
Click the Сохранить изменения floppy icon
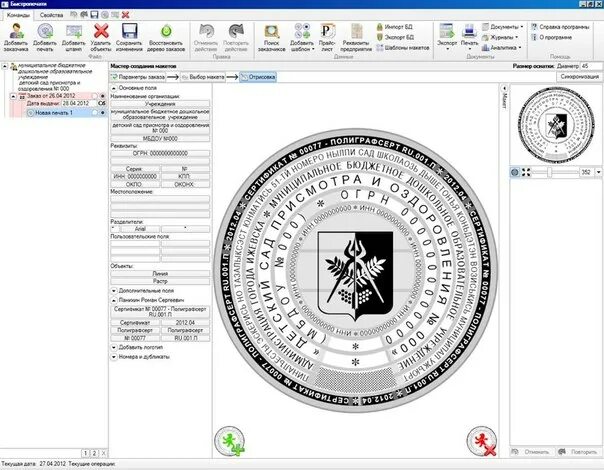[x=129, y=31]
